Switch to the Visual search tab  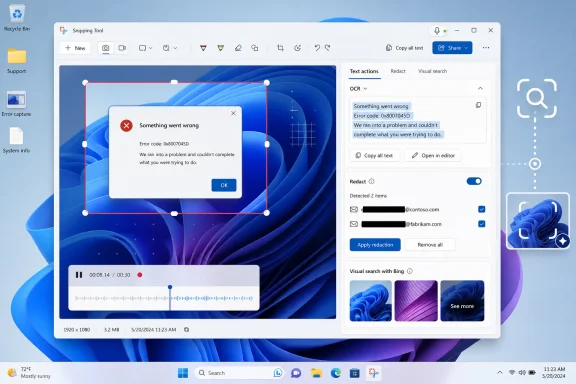432,71
